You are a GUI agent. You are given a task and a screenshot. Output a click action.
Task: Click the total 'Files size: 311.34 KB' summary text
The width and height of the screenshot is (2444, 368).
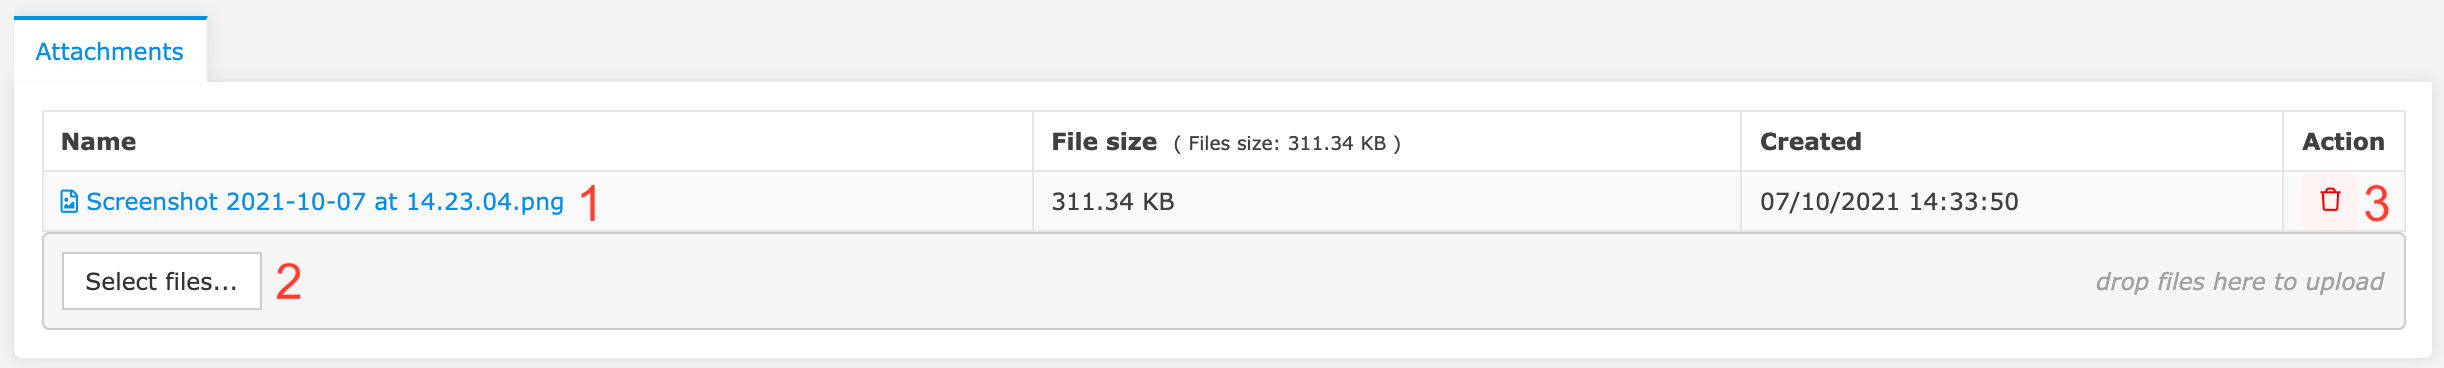1287,143
